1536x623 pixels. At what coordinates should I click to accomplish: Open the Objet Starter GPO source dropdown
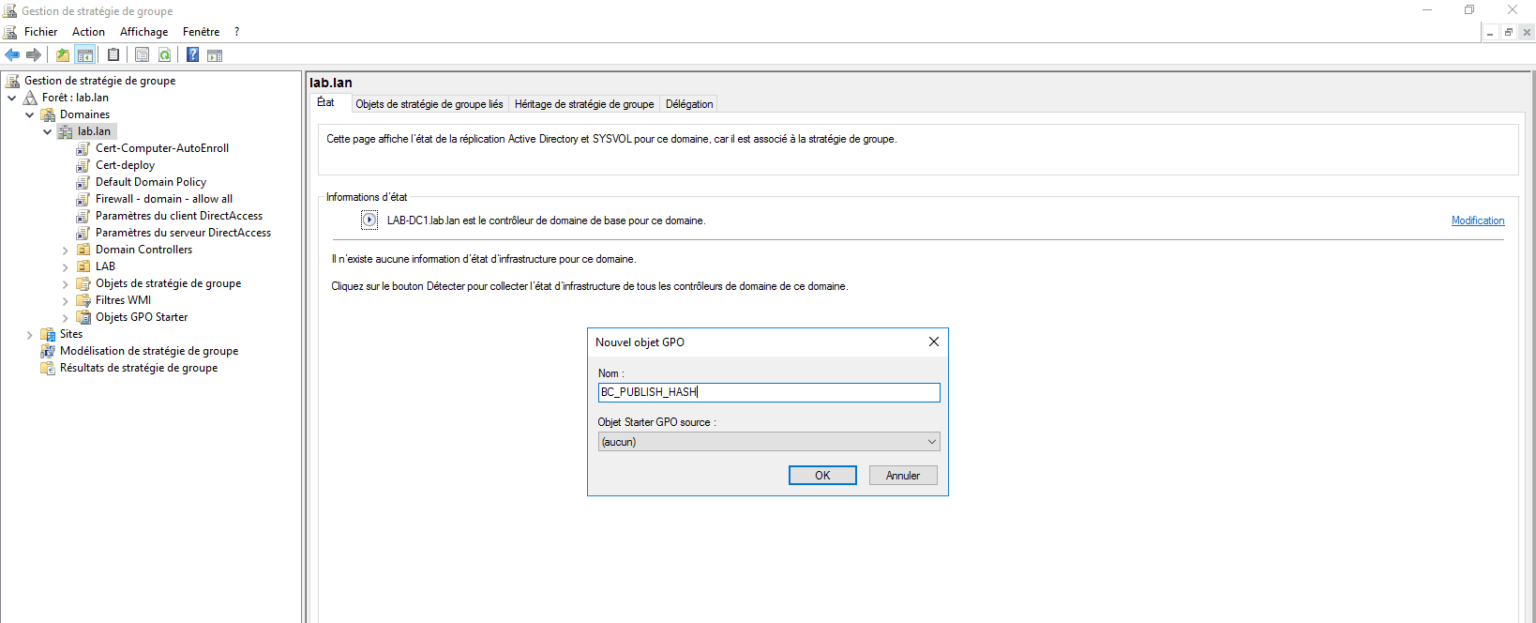(768, 441)
